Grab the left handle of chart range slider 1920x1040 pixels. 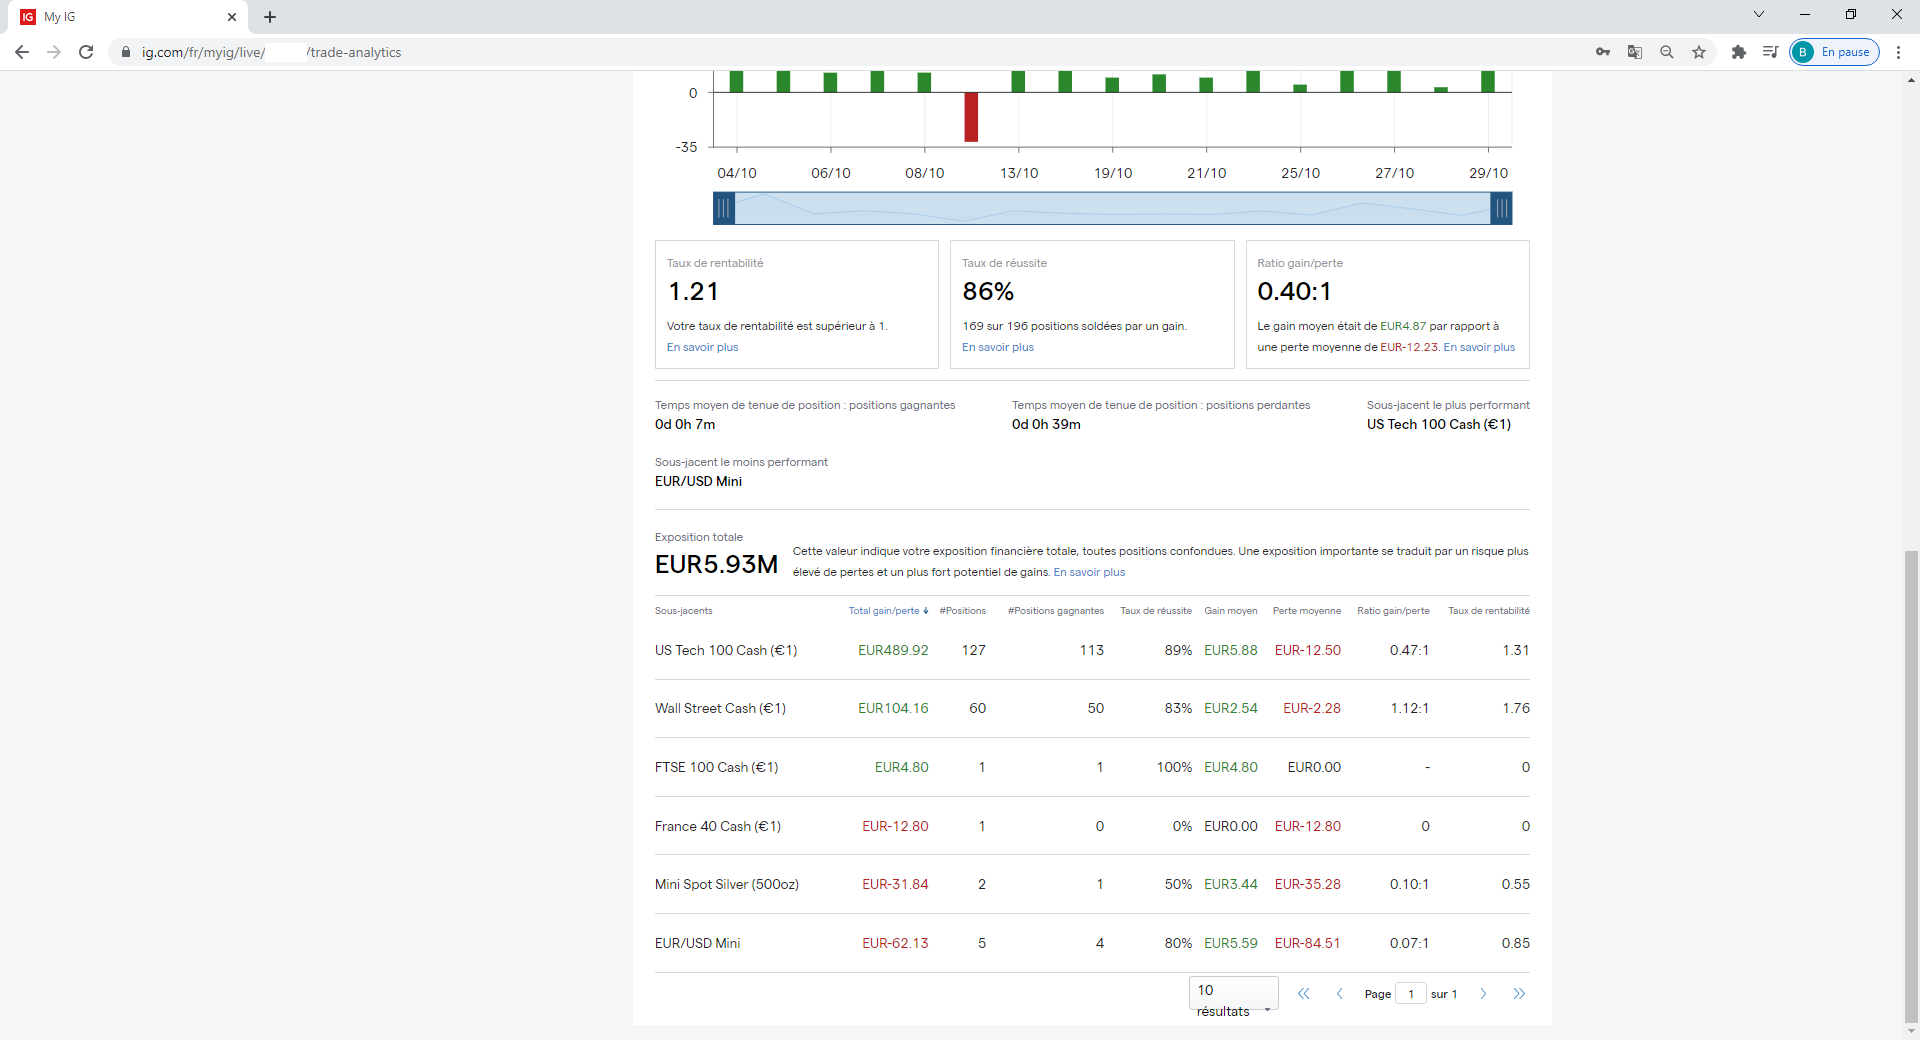724,209
